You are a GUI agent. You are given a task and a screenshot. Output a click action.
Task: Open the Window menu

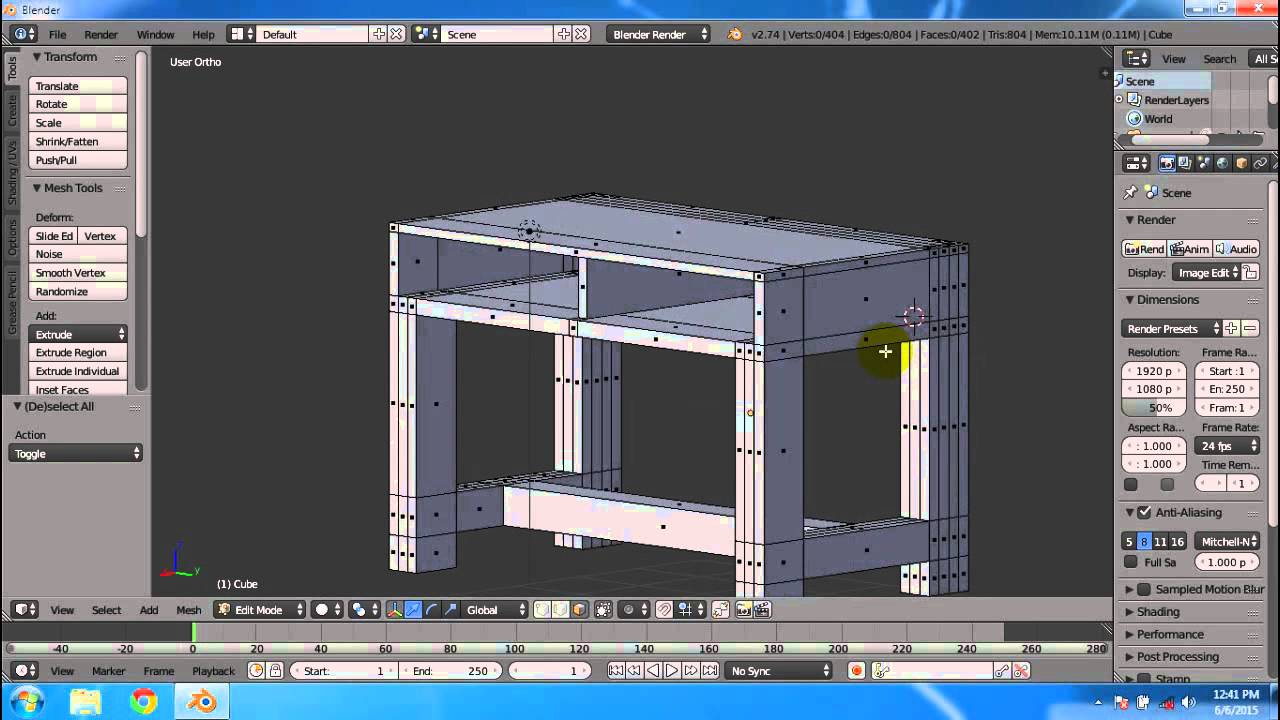click(x=155, y=34)
